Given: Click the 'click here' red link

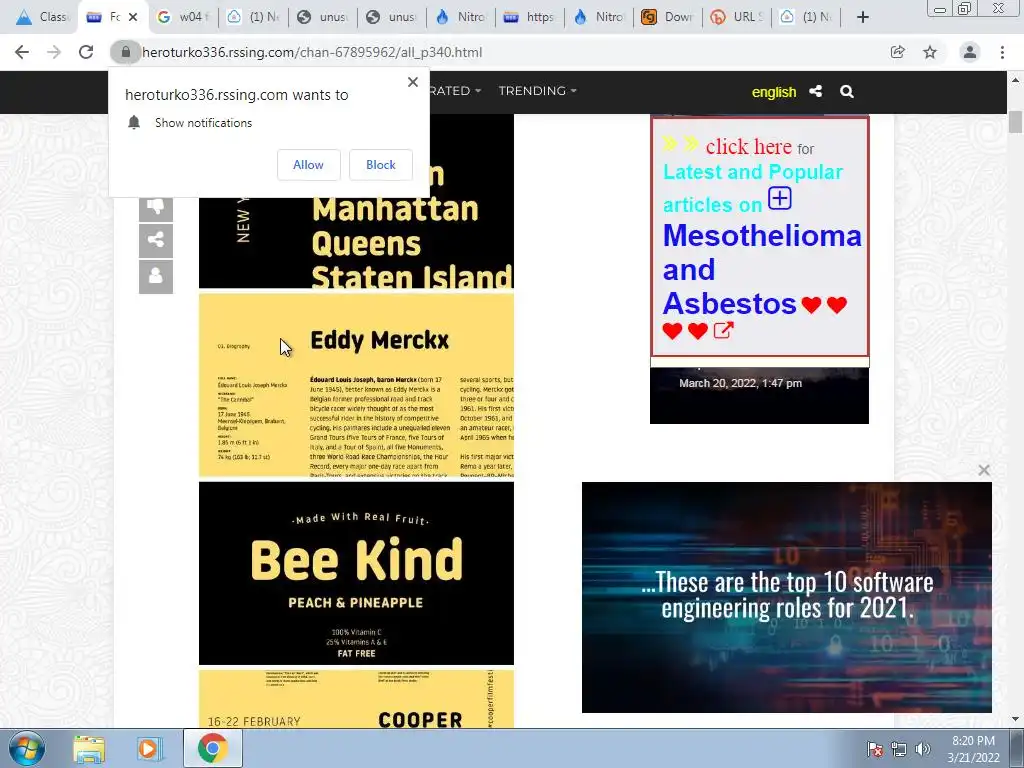Looking at the screenshot, I should point(748,146).
